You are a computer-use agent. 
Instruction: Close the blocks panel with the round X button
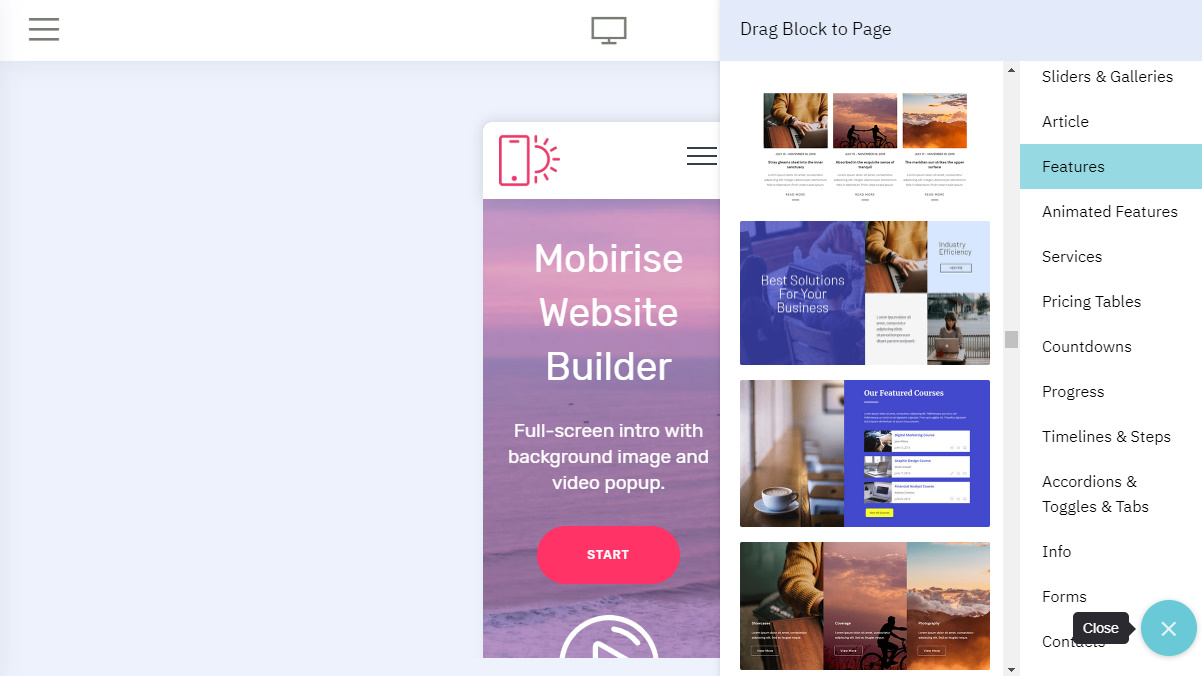(1168, 628)
